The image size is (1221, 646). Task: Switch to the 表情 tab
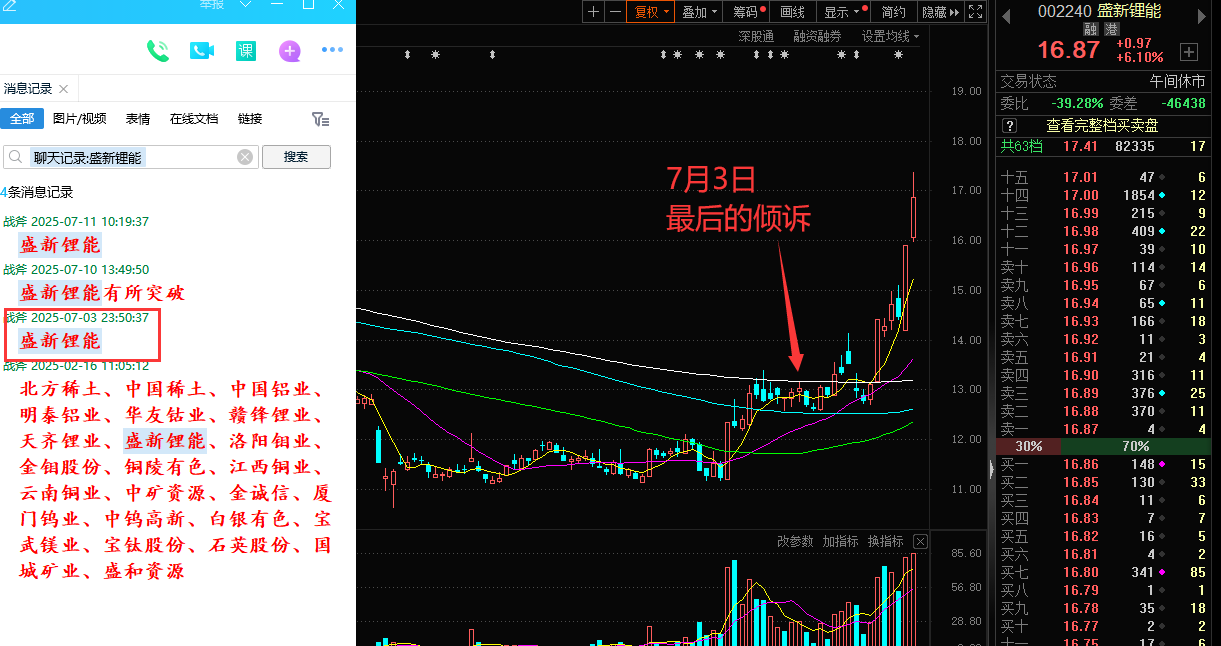pyautogui.click(x=138, y=119)
